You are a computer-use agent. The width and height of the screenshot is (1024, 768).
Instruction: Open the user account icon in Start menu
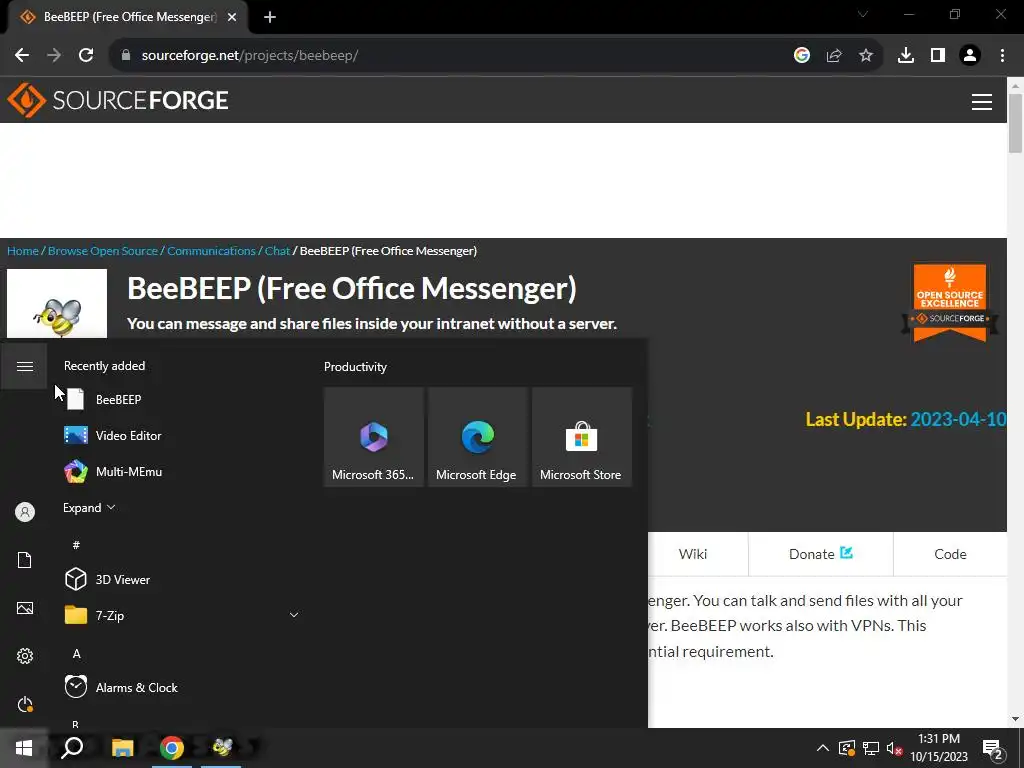(25, 512)
